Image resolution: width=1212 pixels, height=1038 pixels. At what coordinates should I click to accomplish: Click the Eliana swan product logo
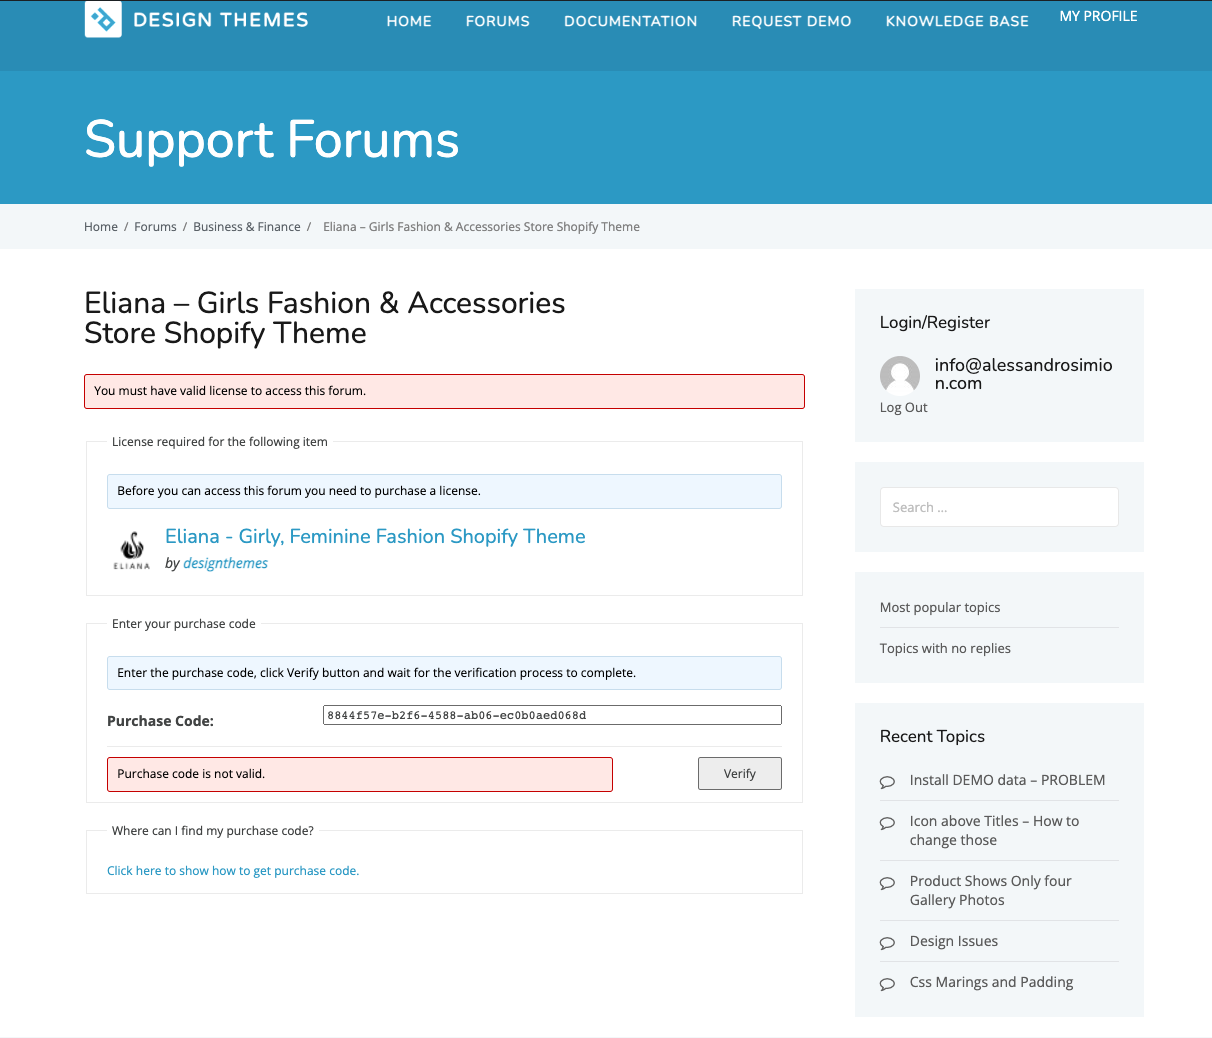(x=132, y=550)
